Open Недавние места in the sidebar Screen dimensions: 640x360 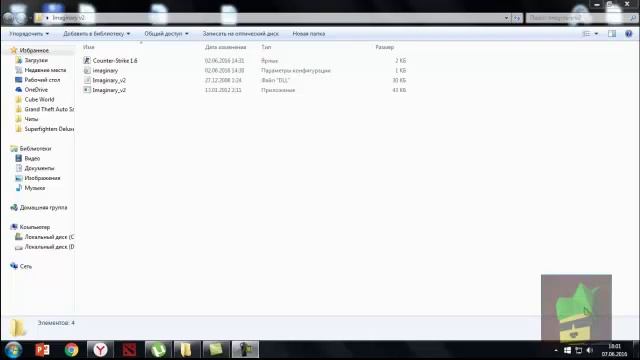[45, 70]
